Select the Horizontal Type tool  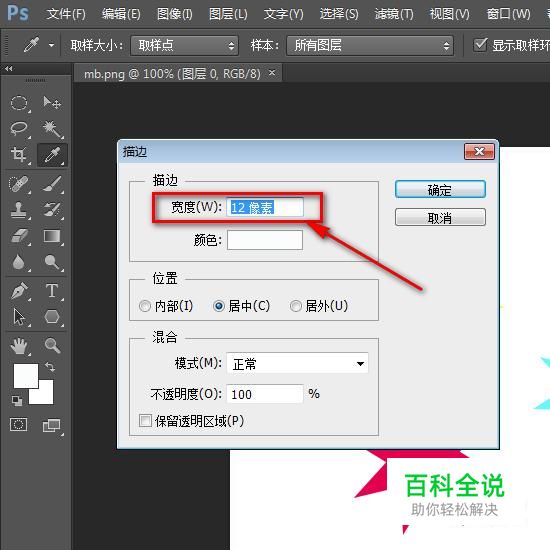[x=52, y=291]
